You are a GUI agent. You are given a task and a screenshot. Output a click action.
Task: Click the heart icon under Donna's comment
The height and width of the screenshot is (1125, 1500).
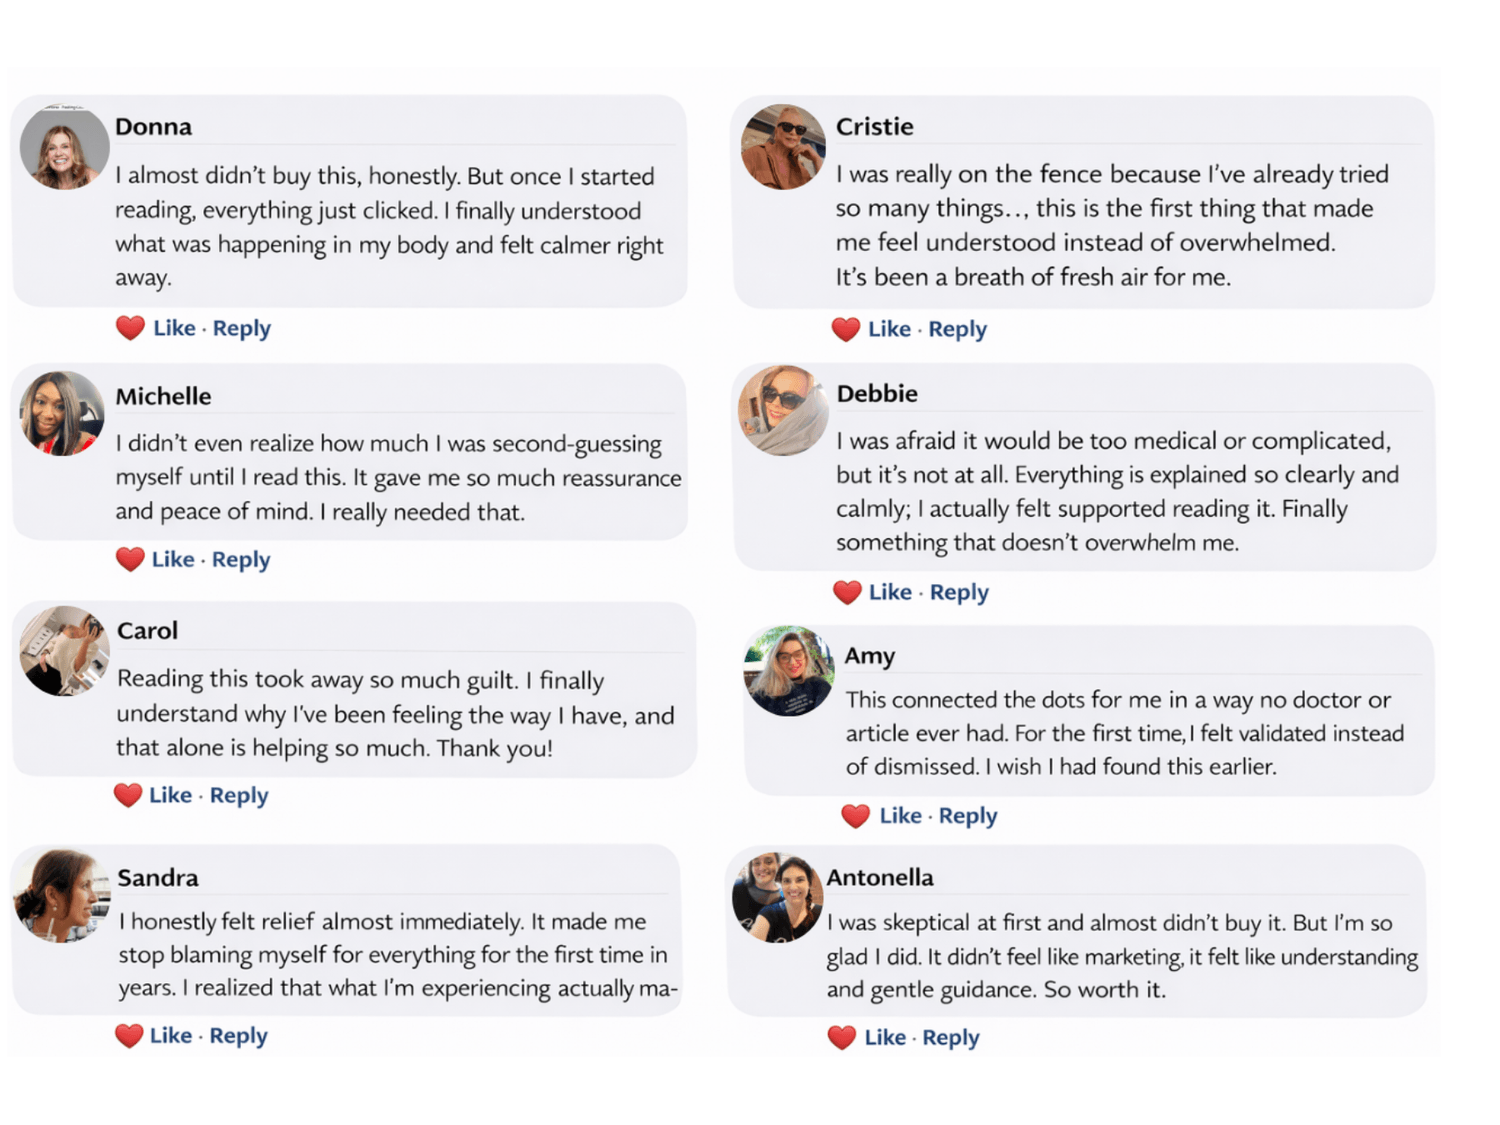point(130,328)
